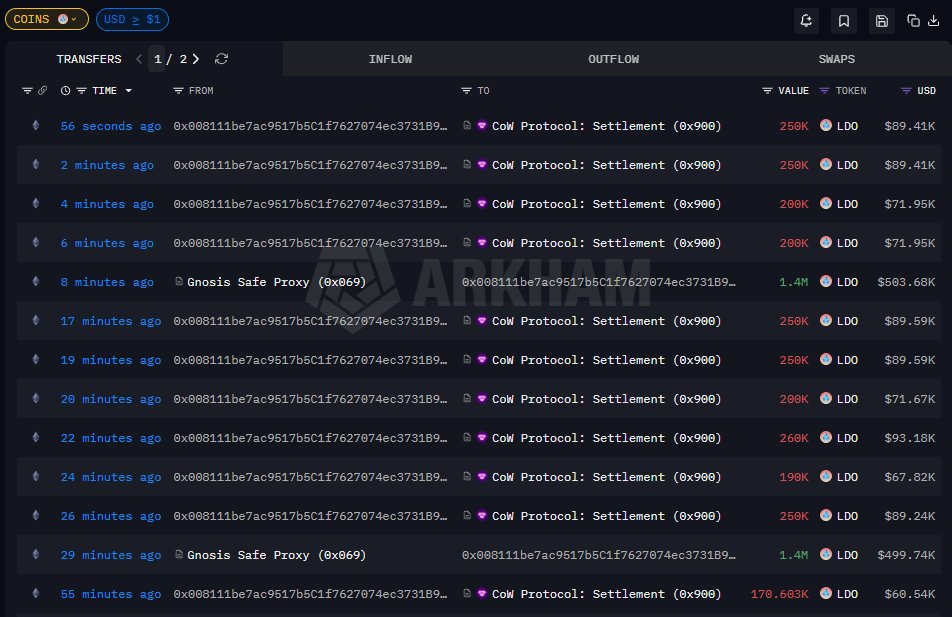The width and height of the screenshot is (952, 617).
Task: Click CoW Protocol logo in 6 minutes row
Action: tap(481, 242)
